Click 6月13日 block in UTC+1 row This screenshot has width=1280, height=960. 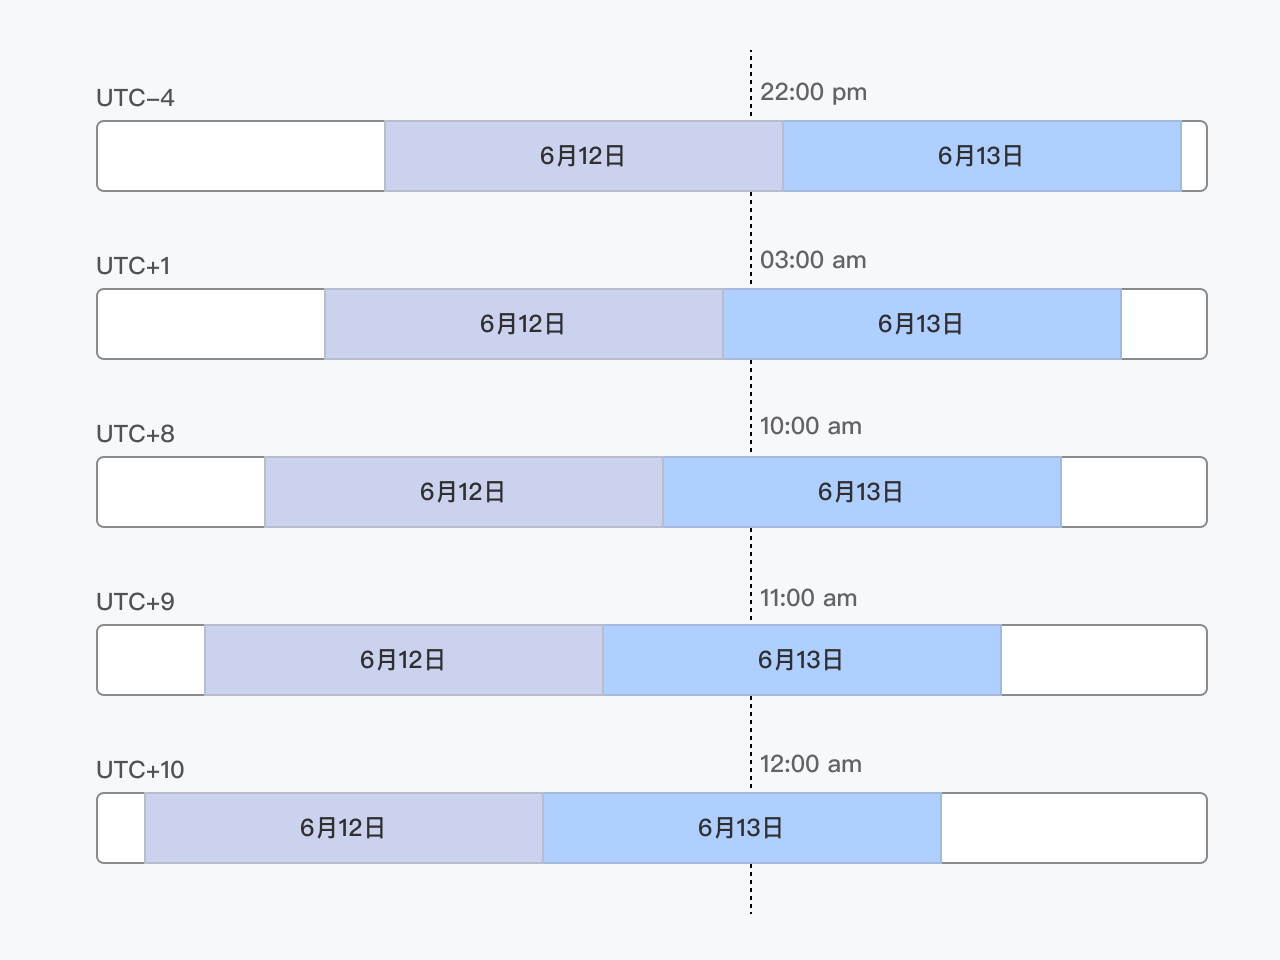tap(922, 324)
